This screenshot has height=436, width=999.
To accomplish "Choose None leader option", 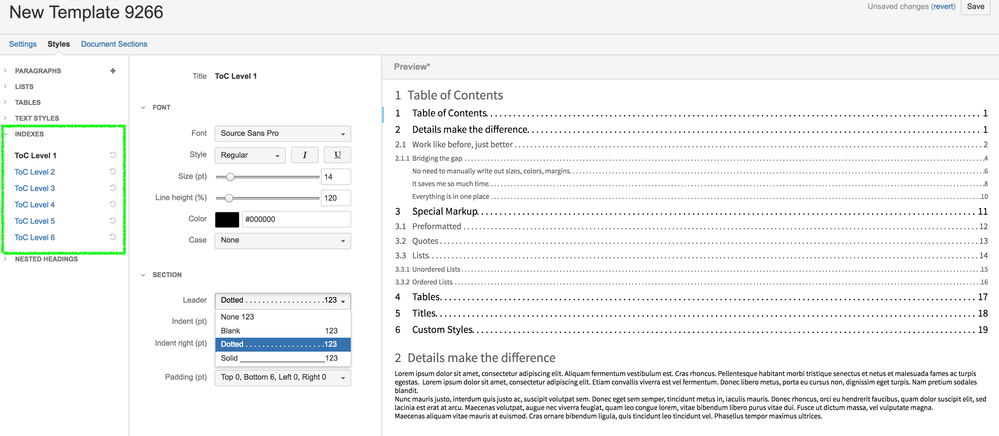I will click(283, 317).
